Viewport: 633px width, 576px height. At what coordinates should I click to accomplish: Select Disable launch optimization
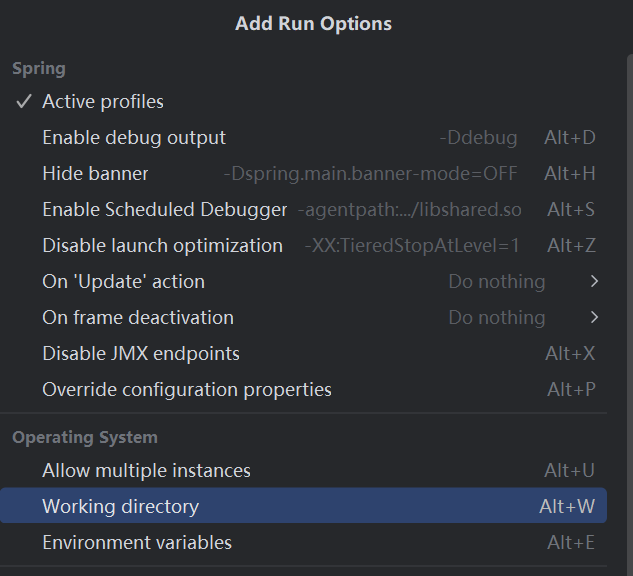coord(162,246)
